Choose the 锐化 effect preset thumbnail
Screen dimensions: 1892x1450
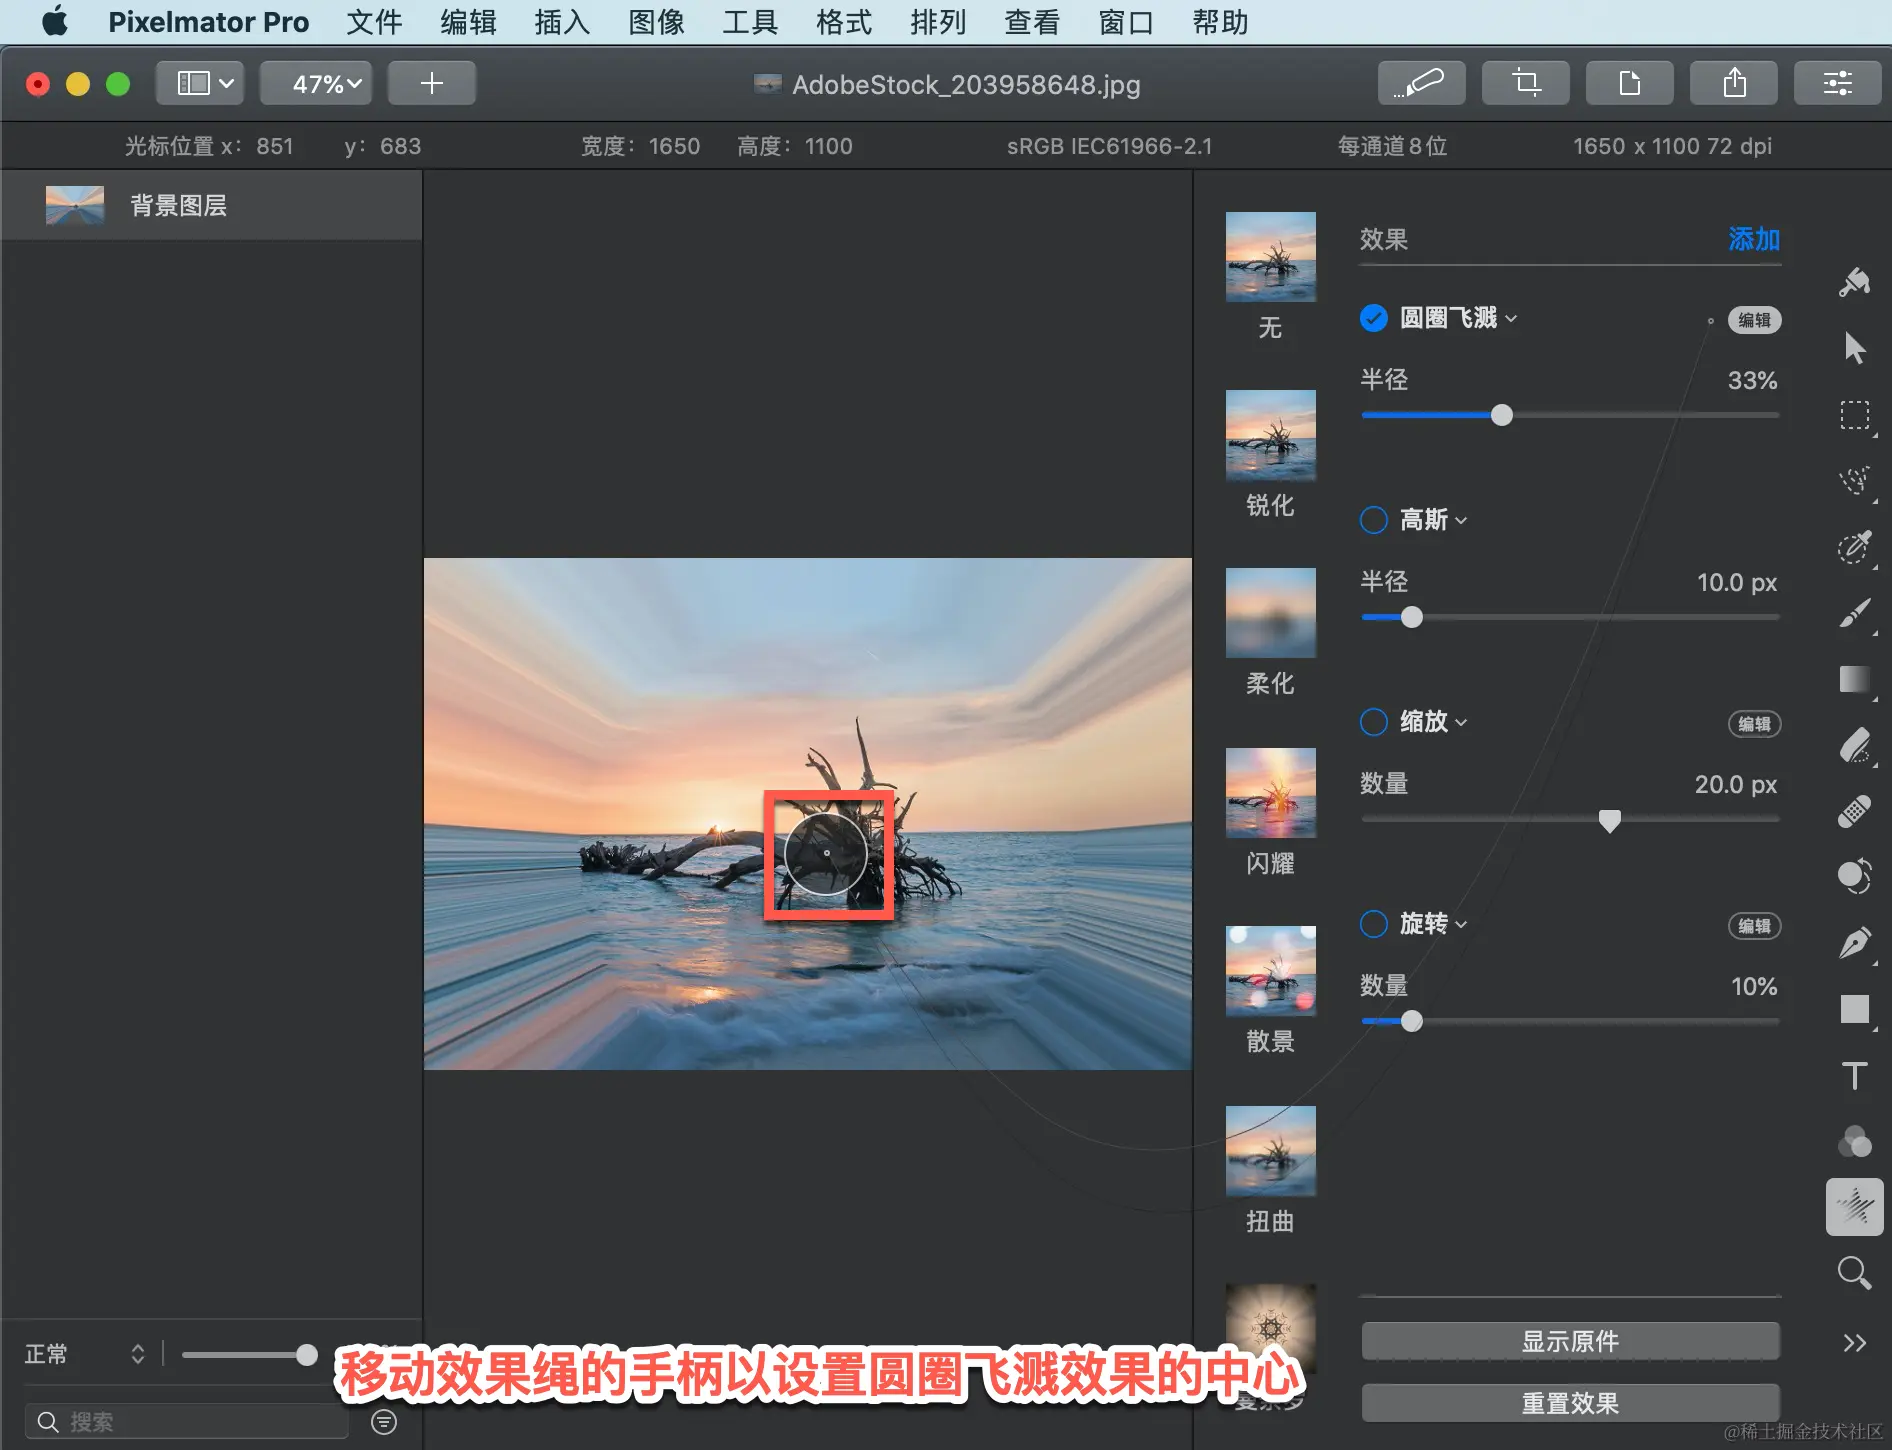1271,435
